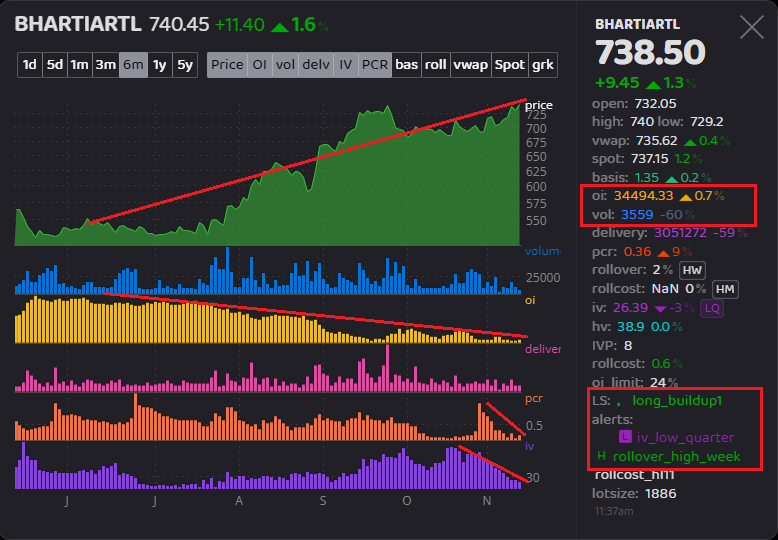Toggle the PCR chart series
778x540 pixels.
[375, 65]
